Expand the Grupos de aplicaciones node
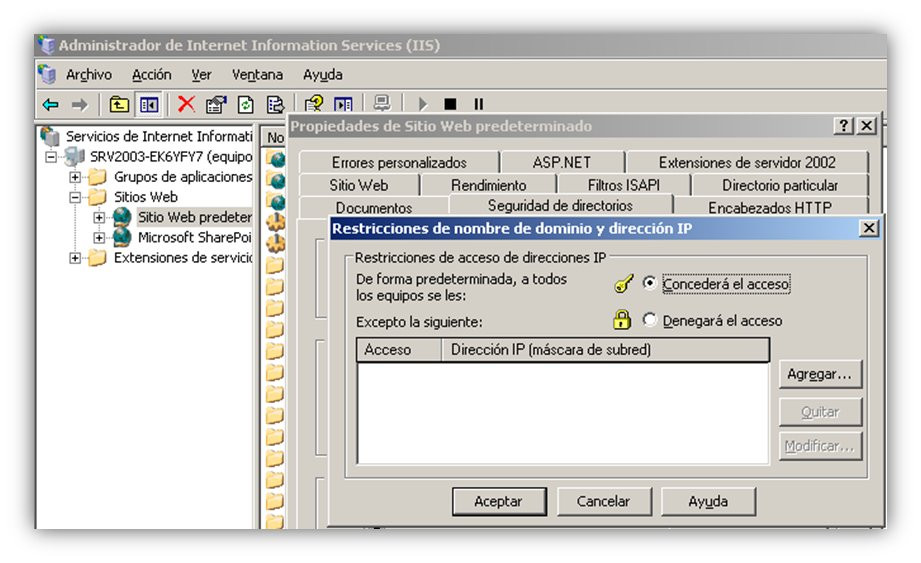Viewport: 921px width, 563px height. point(75,177)
